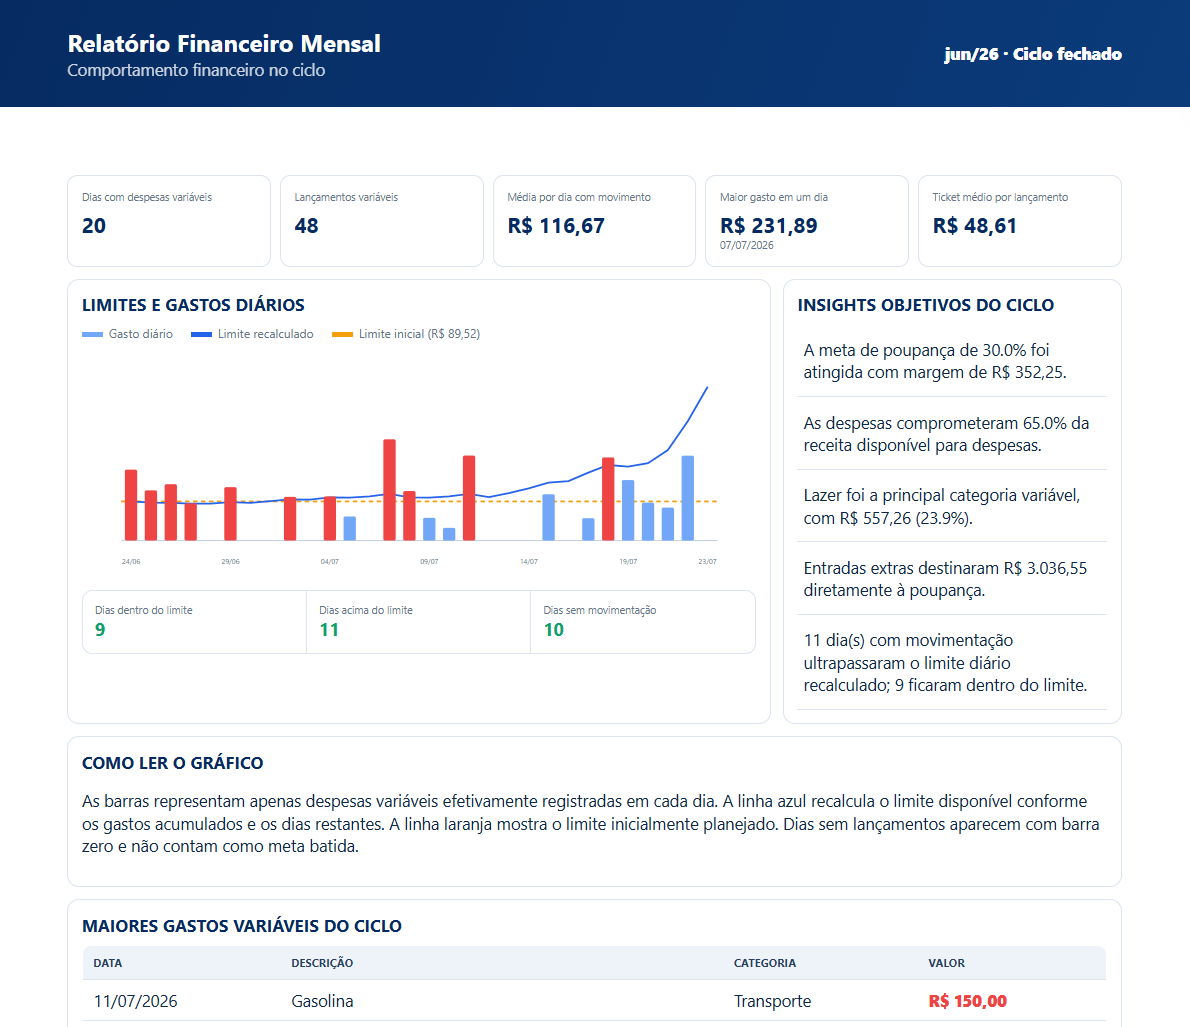Click the 'Dias sem movimentação' value 10
Screen dimensions: 1190x1027
coord(553,630)
